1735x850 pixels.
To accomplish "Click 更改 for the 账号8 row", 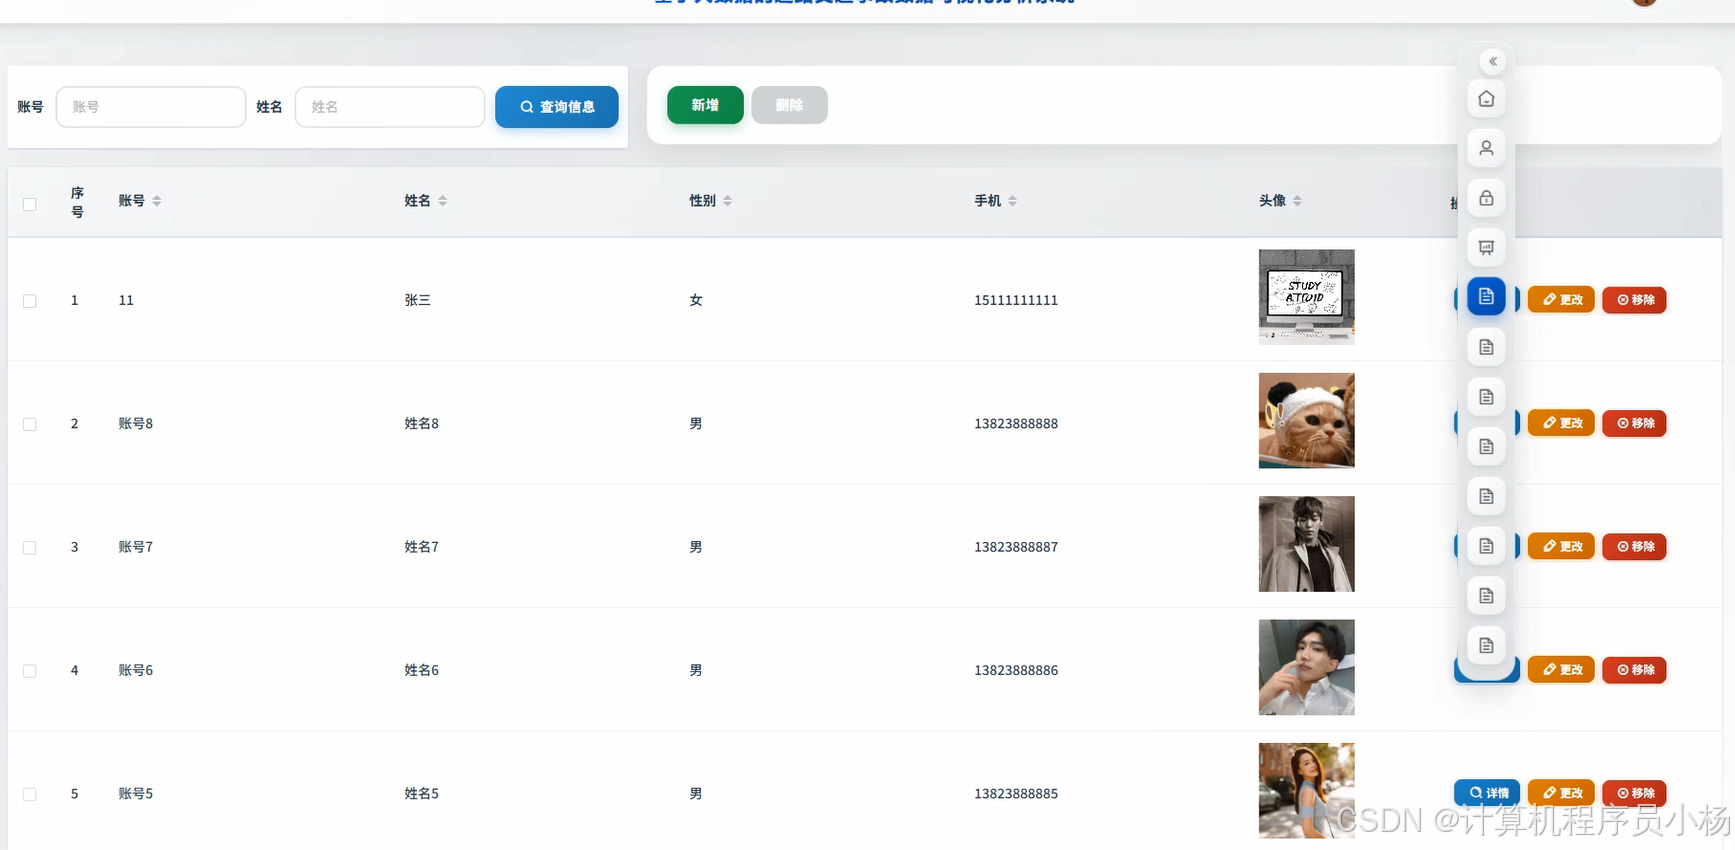I will pos(1561,423).
